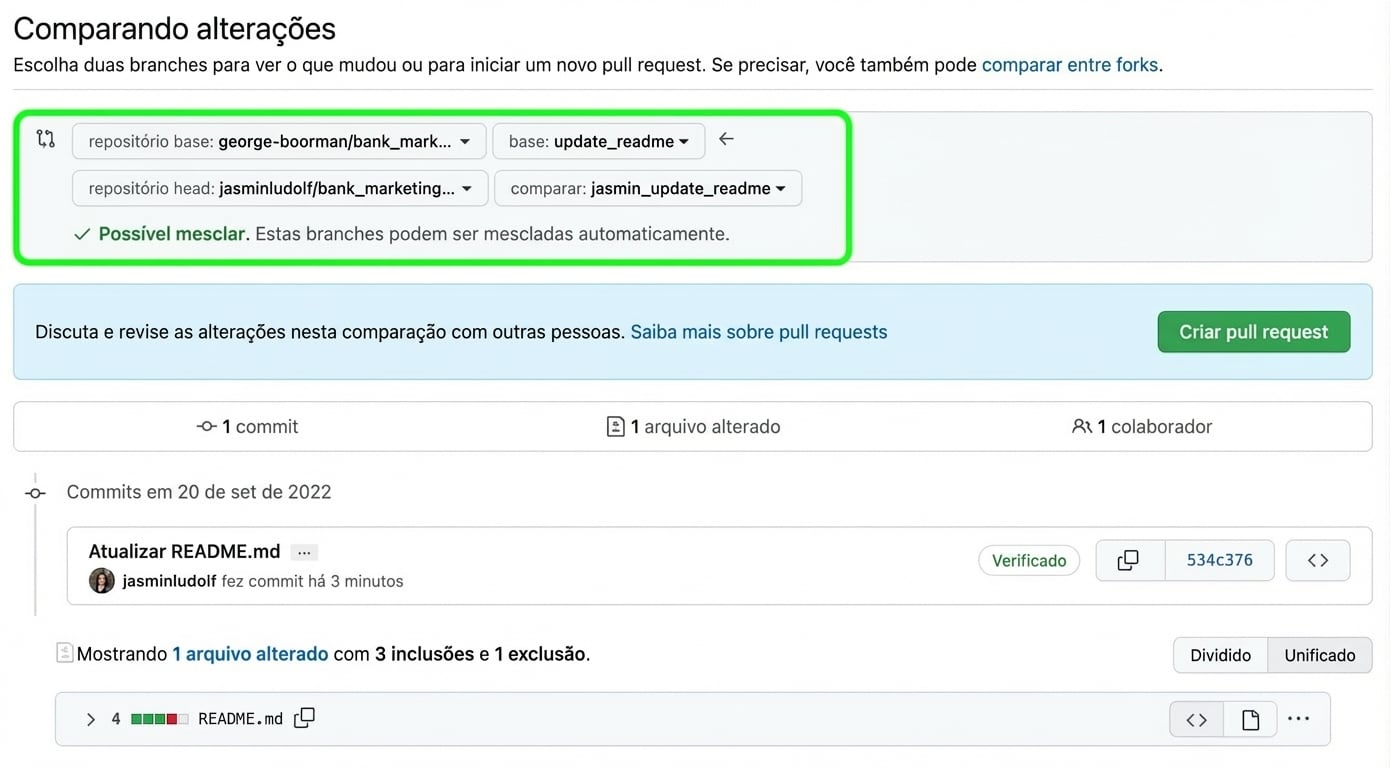The image size is (1390, 768).
Task: Click the 1 arquivo alterado link in summary
Action: (x=250, y=655)
